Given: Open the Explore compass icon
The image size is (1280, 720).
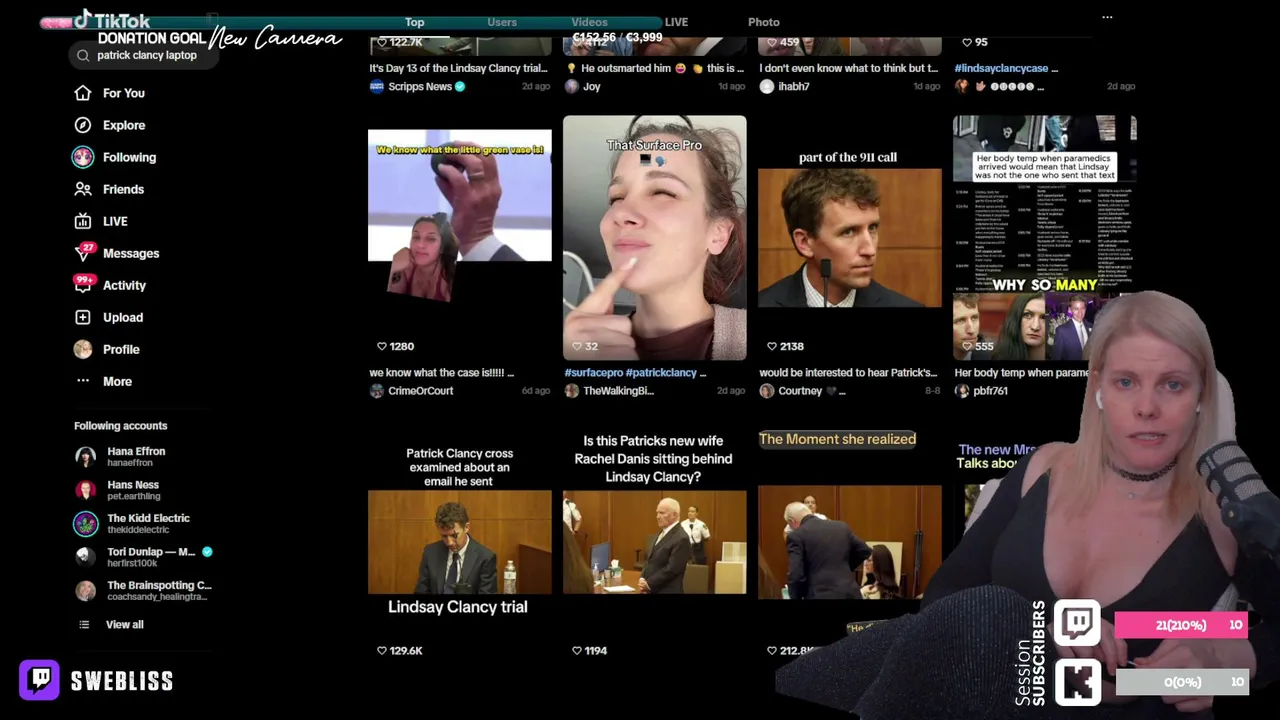Looking at the screenshot, I should [83, 125].
